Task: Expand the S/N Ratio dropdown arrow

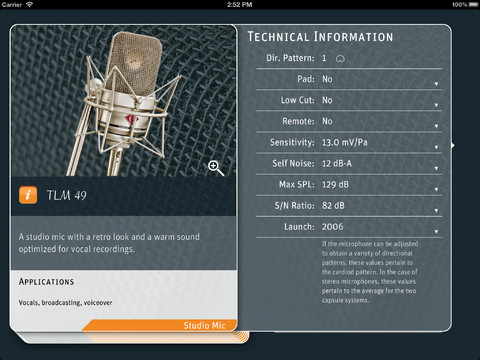Action: click(436, 211)
